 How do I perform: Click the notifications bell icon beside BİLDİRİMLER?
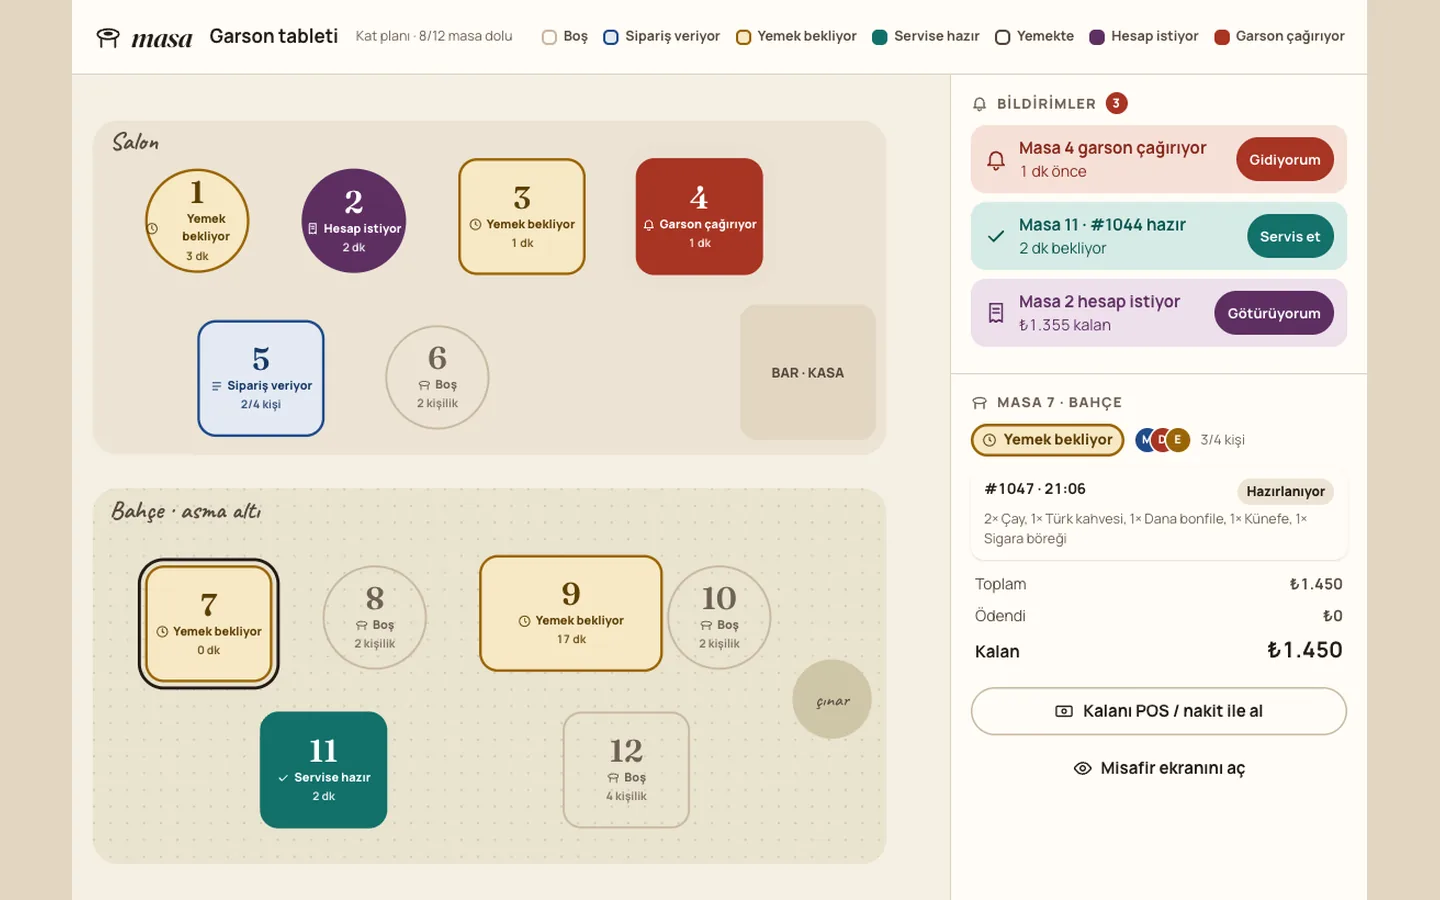pos(980,104)
